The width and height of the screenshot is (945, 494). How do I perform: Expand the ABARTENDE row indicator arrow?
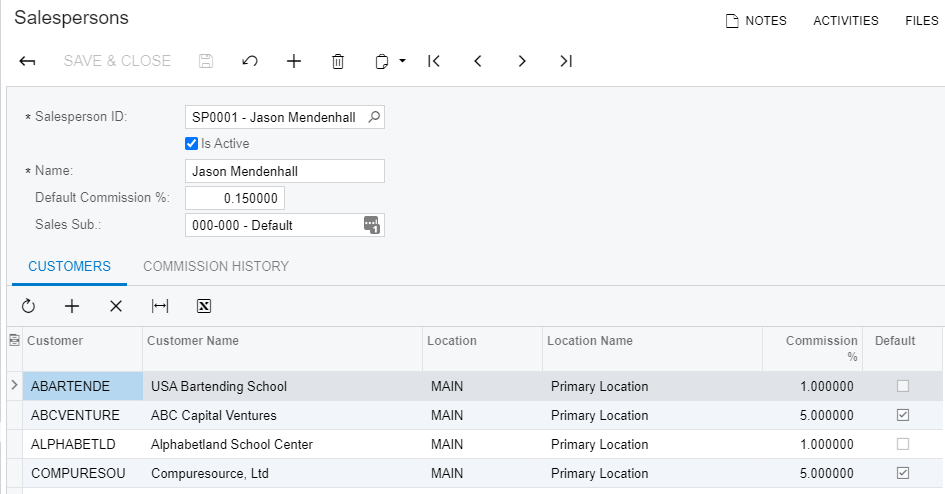pyautogui.click(x=14, y=385)
